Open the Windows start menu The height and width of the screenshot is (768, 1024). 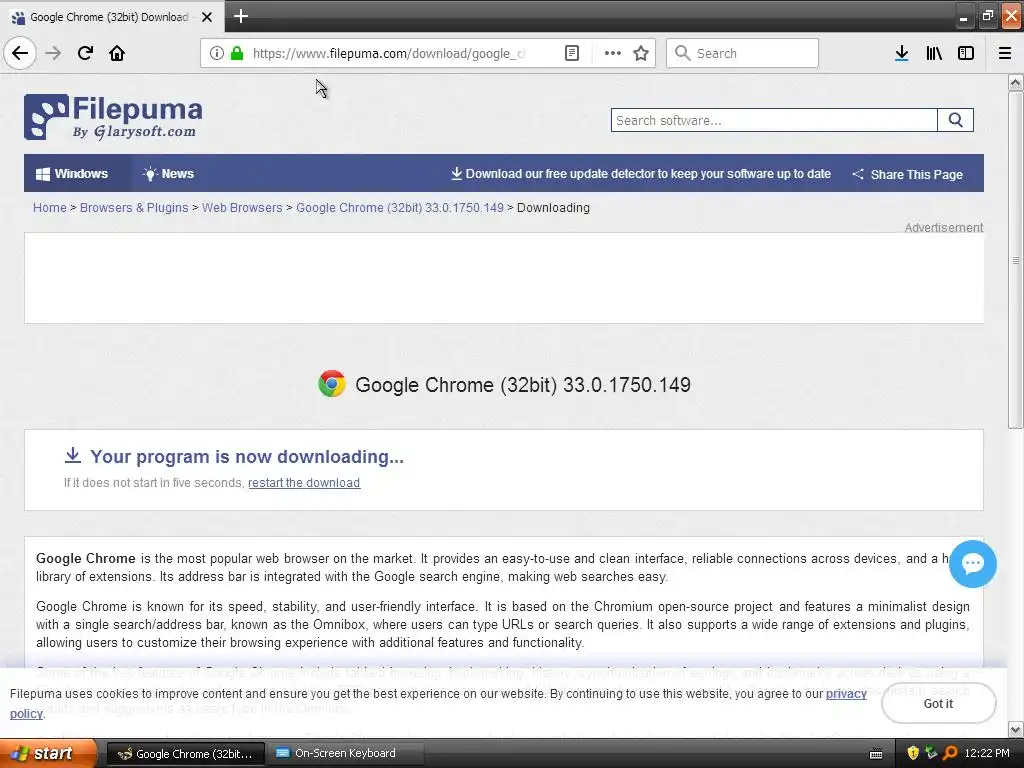pos(48,754)
